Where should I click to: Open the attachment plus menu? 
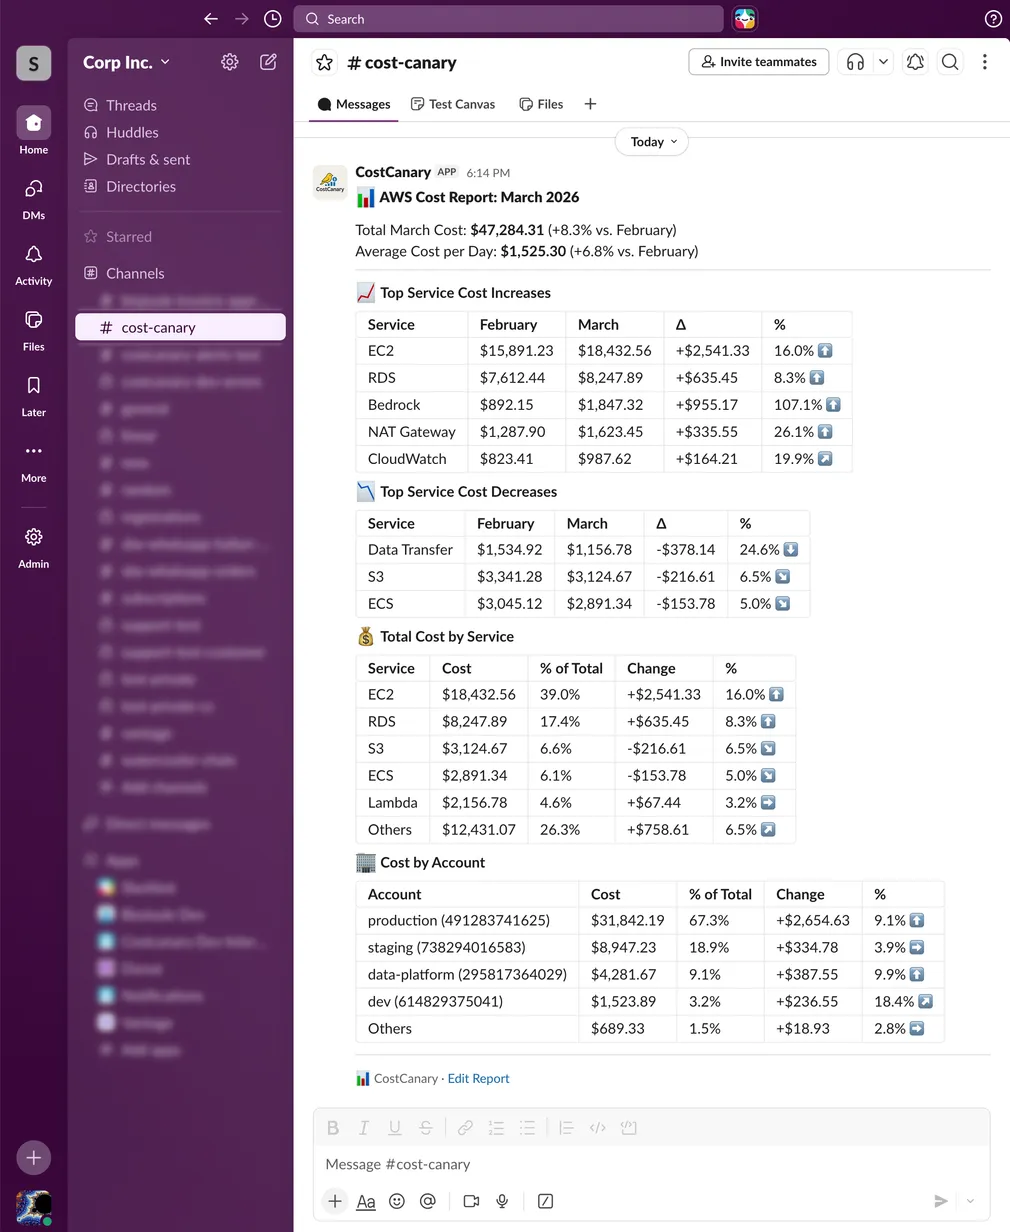point(335,1201)
